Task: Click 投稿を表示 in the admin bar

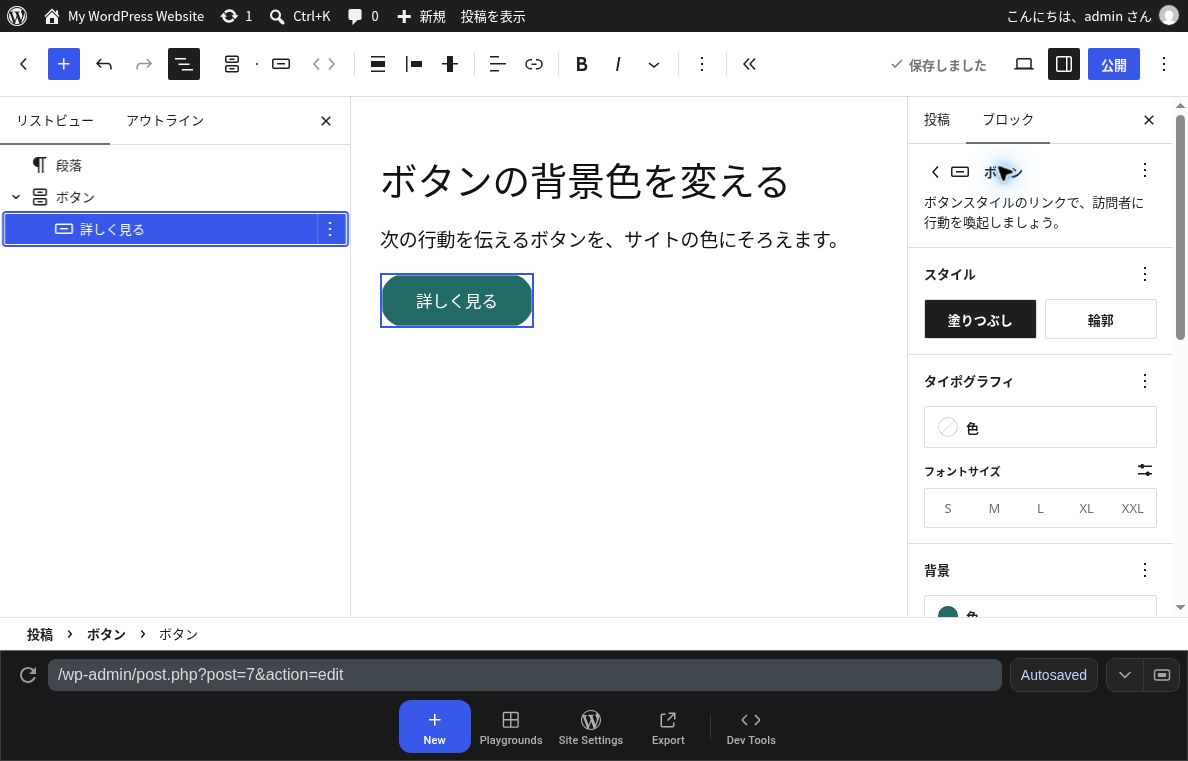Action: pyautogui.click(x=493, y=16)
